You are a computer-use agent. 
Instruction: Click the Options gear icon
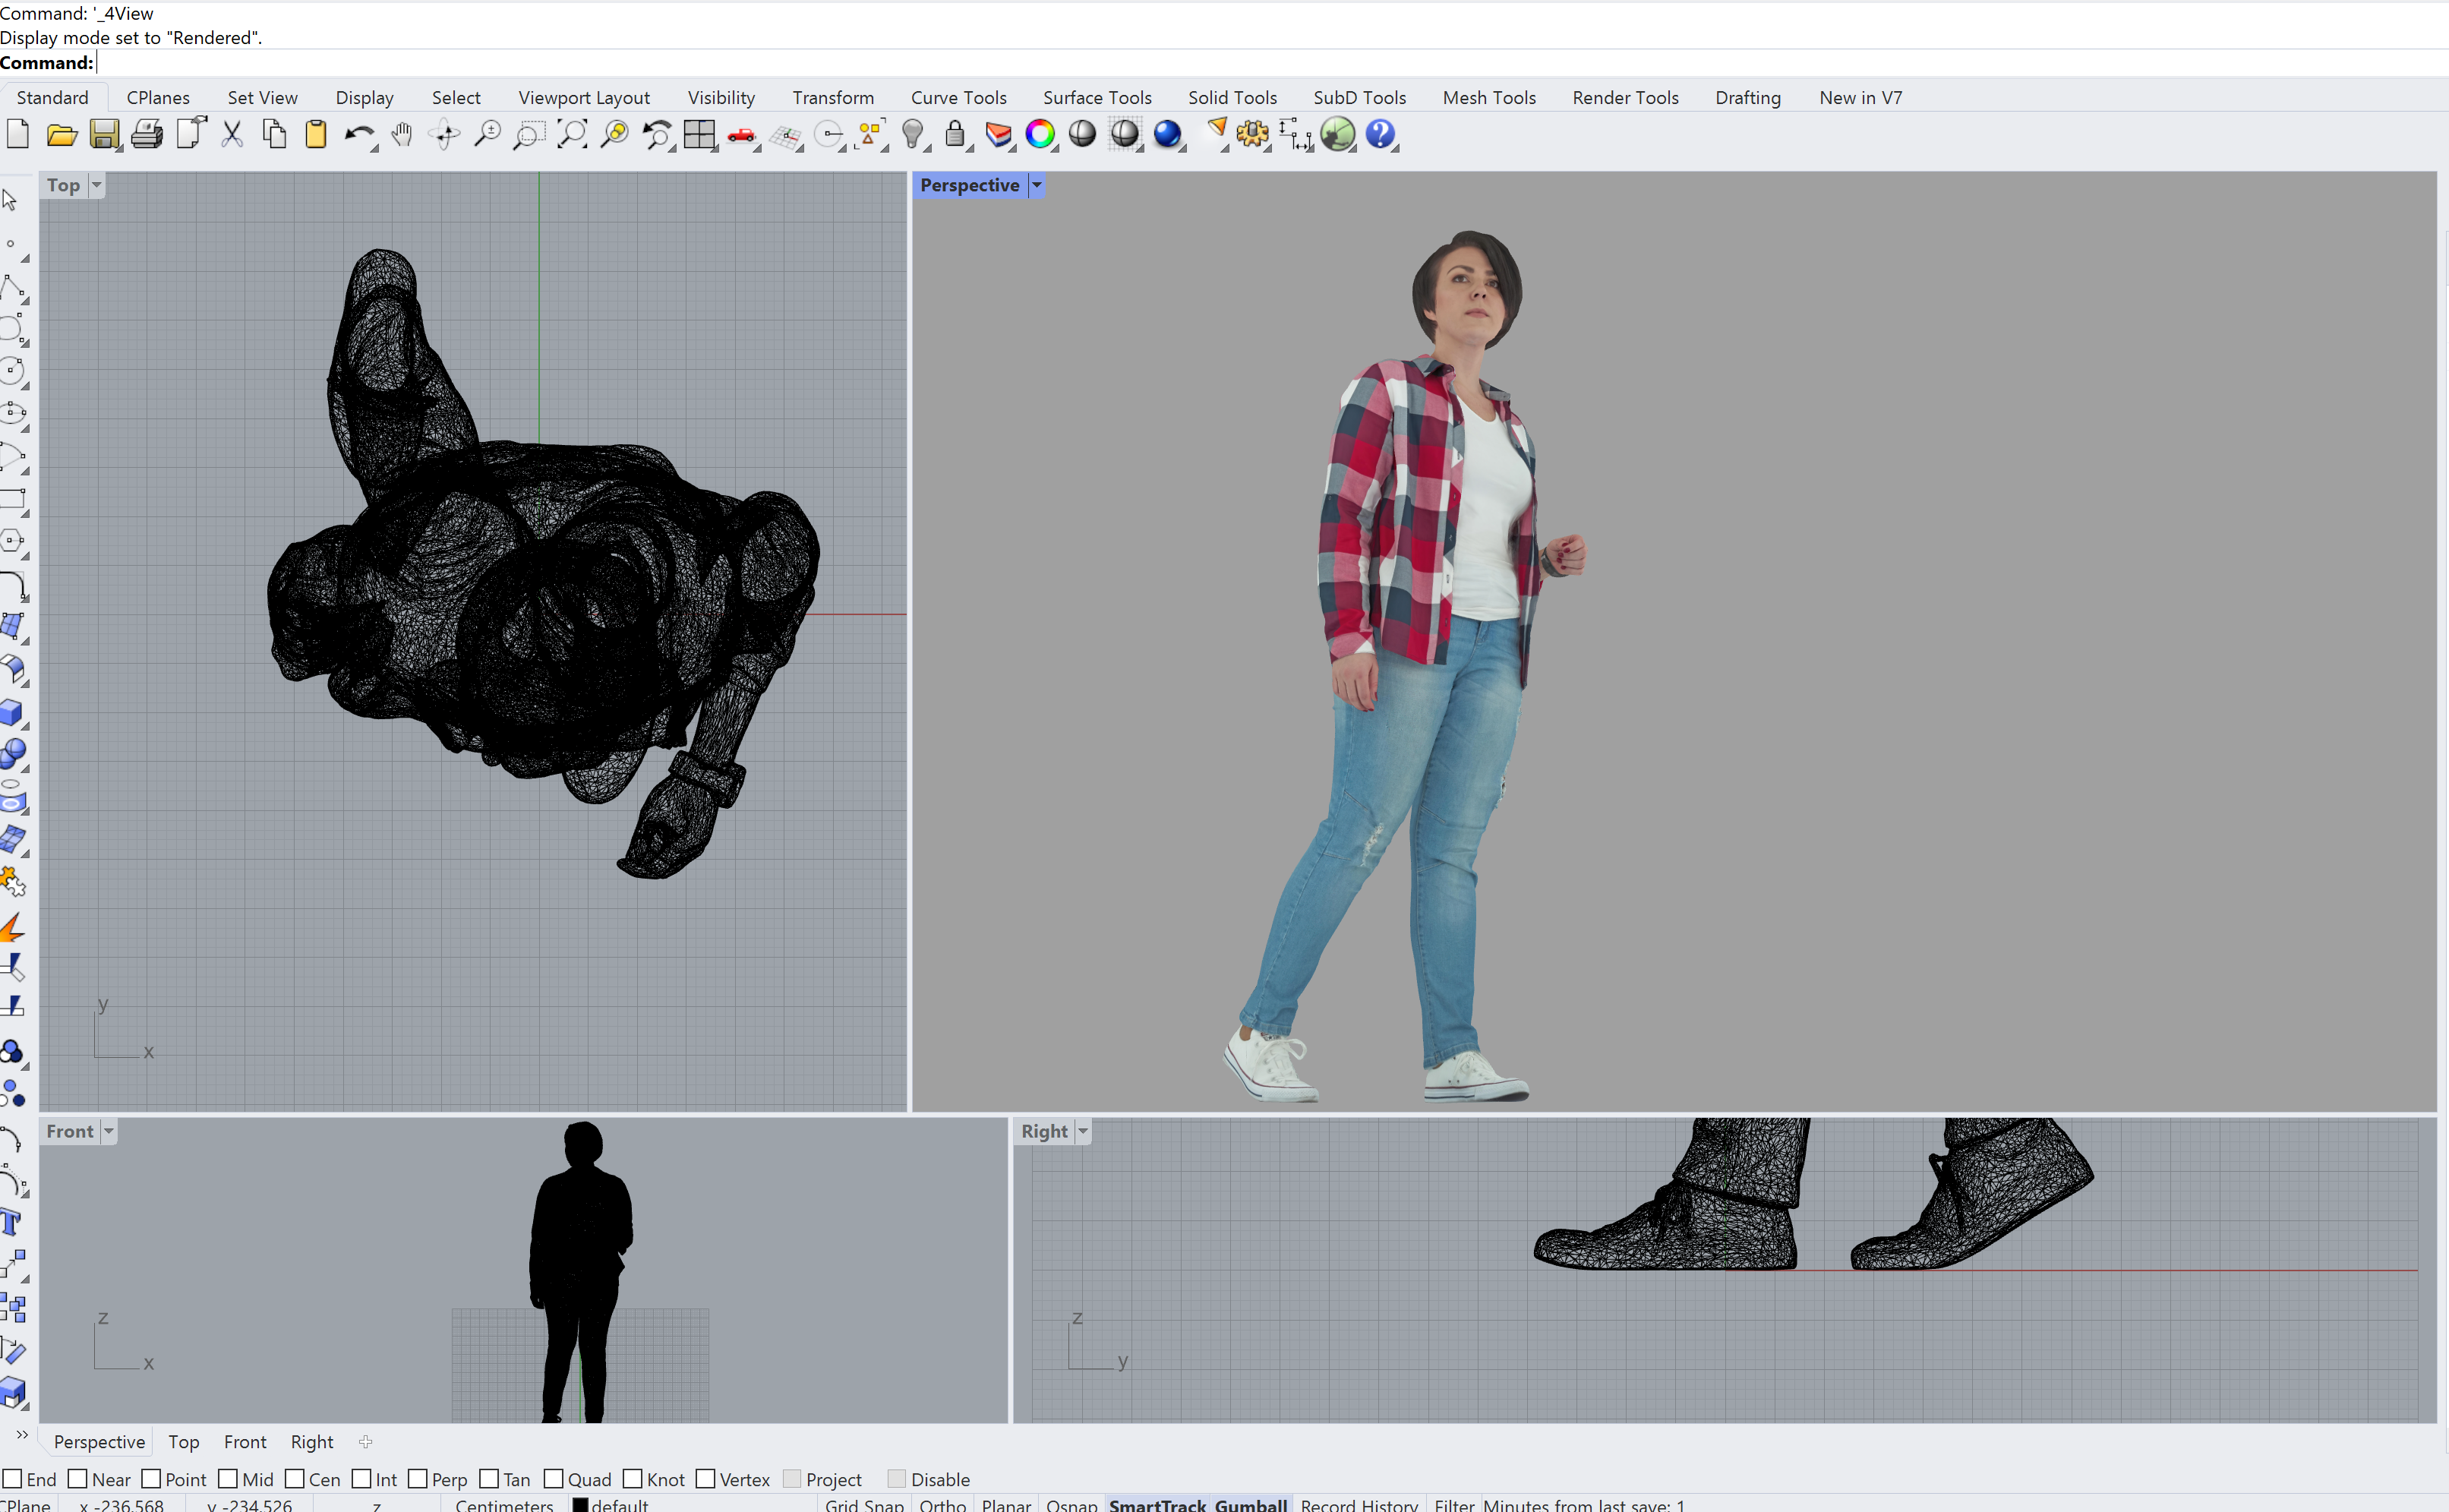click(x=1251, y=134)
